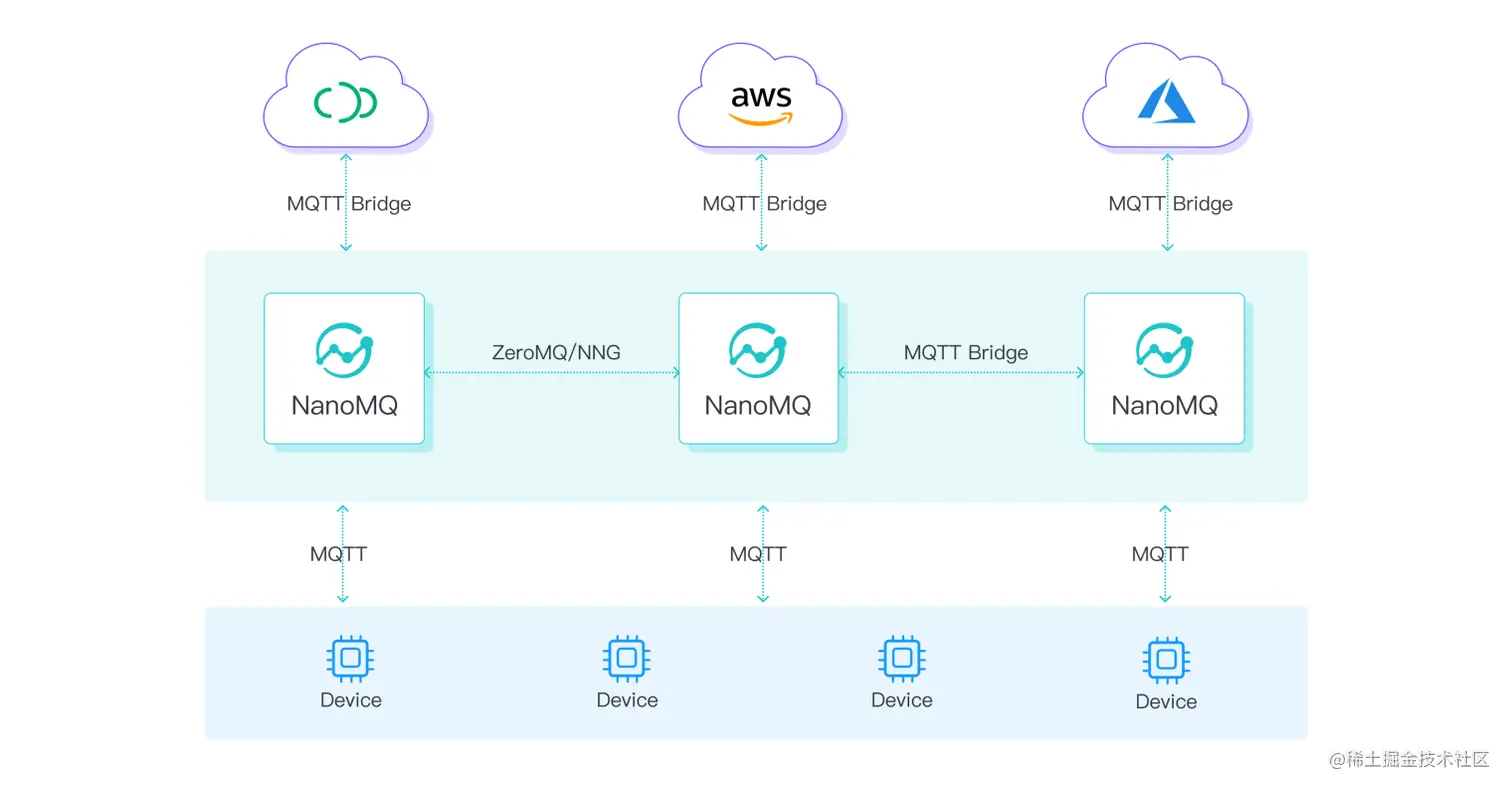Select the EMQX cloud icon

tap(346, 97)
